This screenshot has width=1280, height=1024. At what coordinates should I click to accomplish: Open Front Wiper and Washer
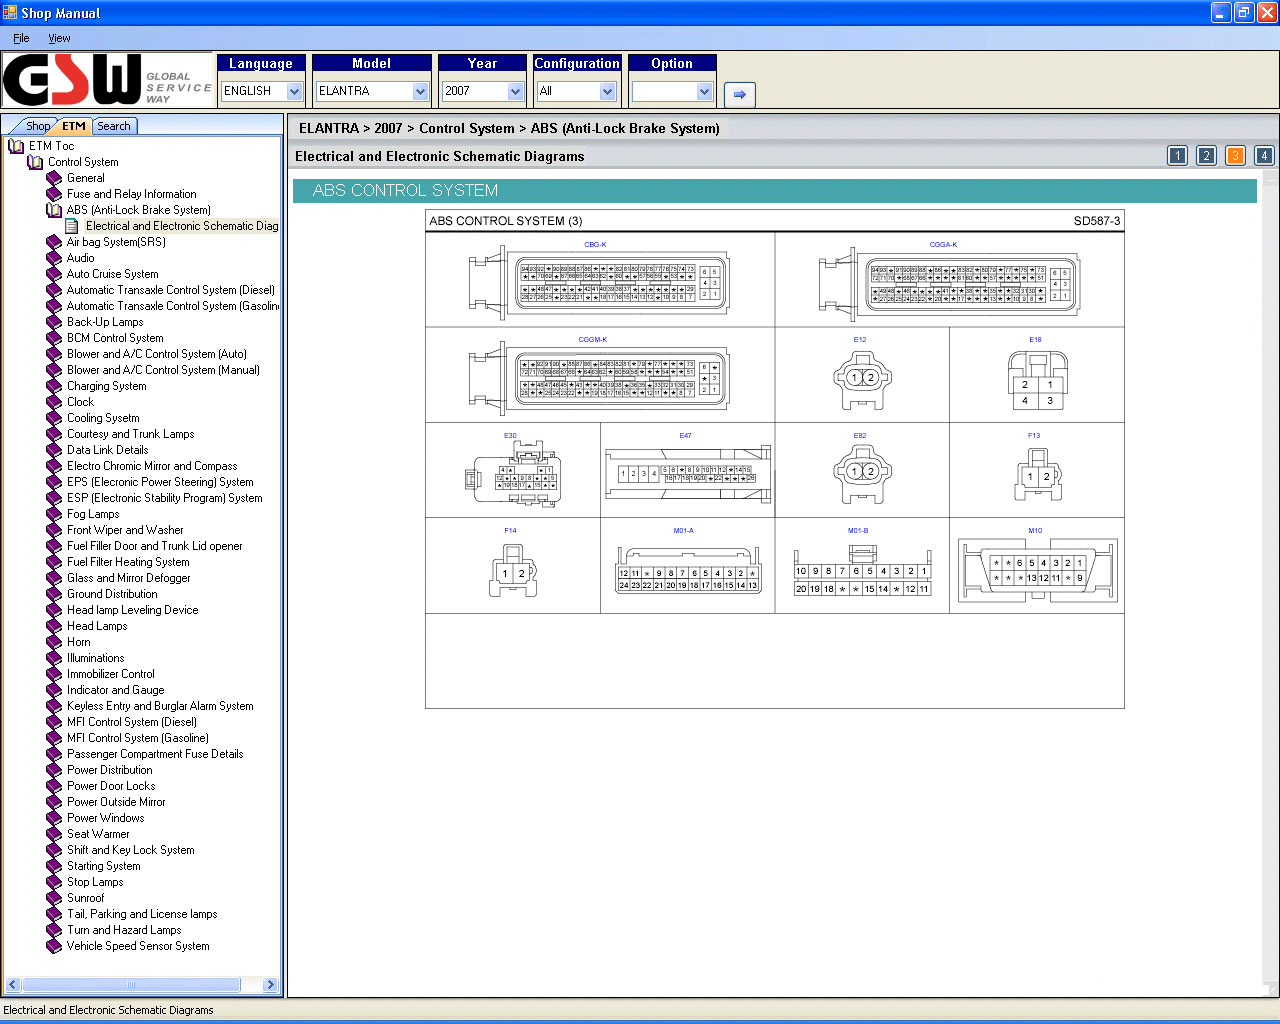point(125,530)
